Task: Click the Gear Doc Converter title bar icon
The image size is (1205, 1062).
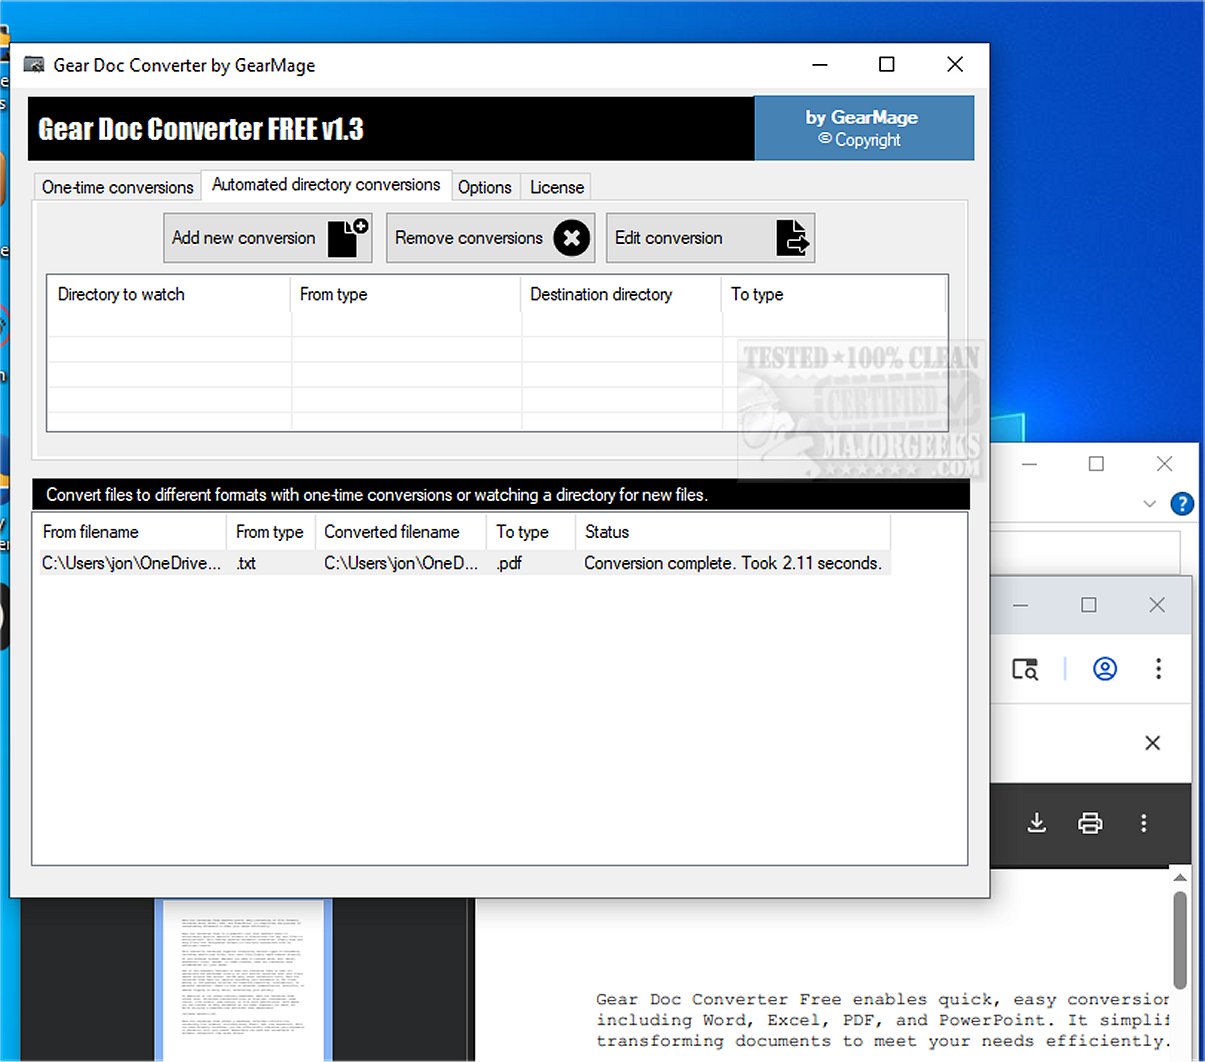Action: (34, 65)
